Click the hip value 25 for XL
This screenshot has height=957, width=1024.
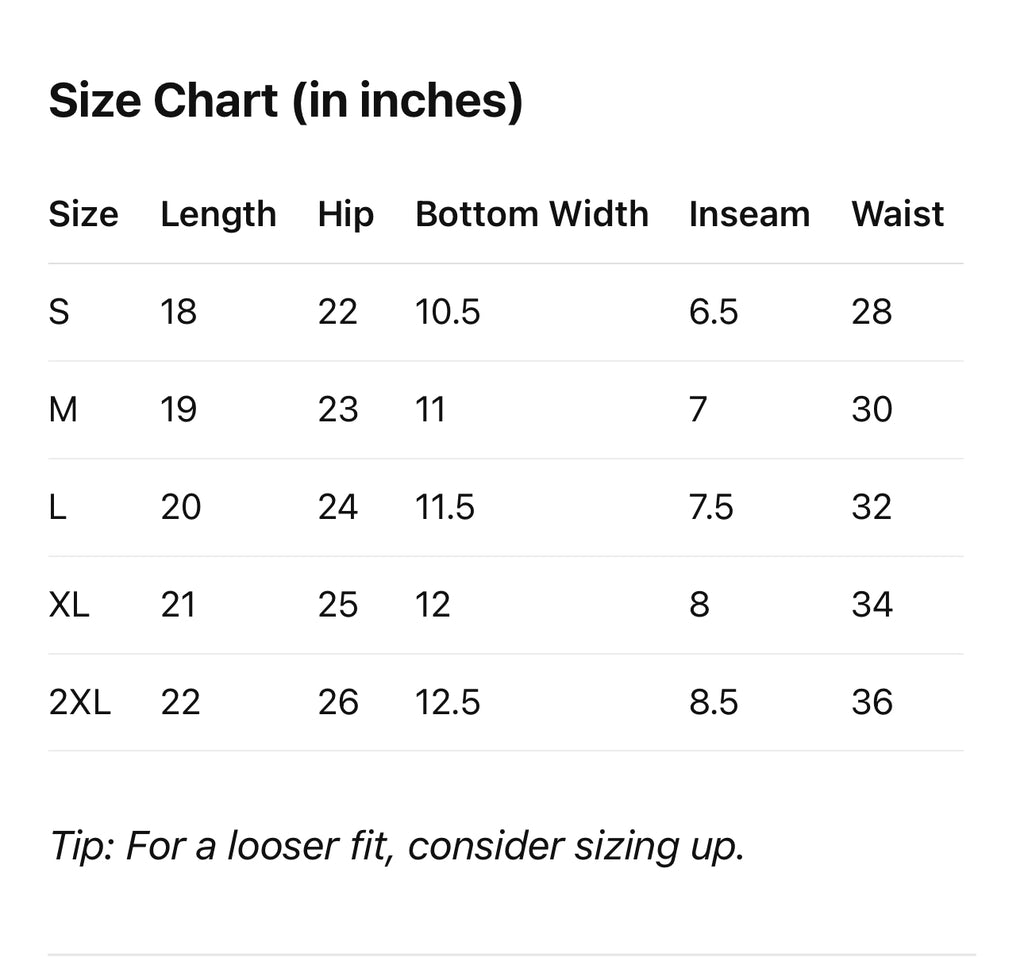coord(337,604)
